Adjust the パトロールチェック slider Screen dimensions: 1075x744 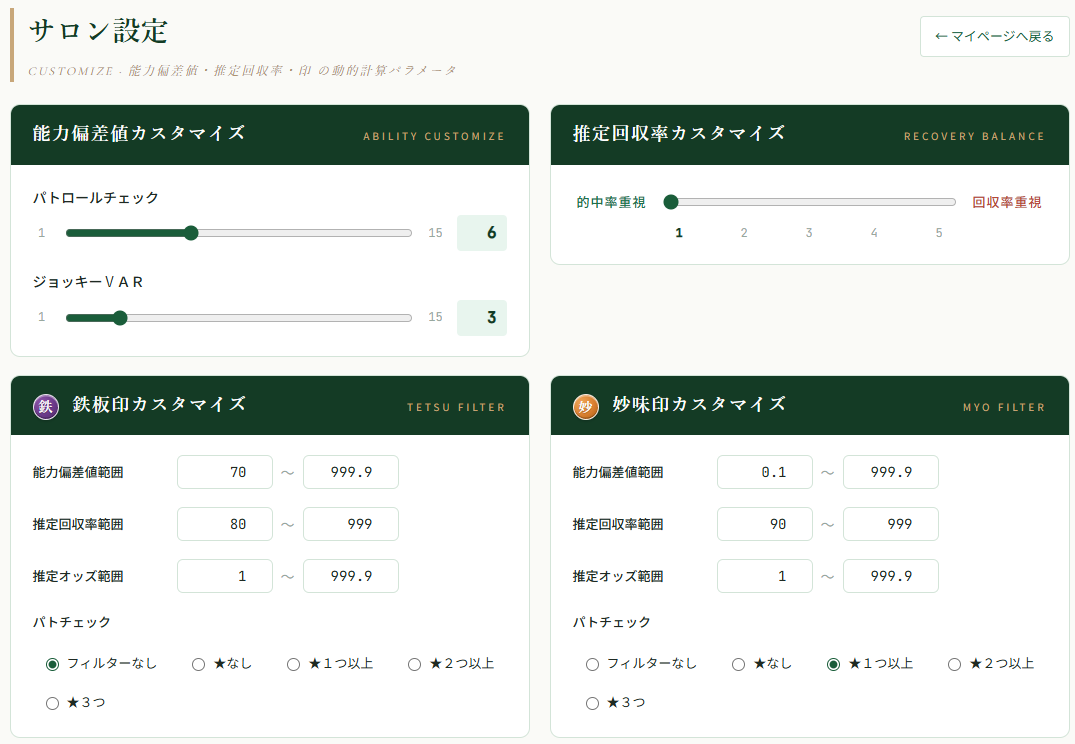(239, 233)
